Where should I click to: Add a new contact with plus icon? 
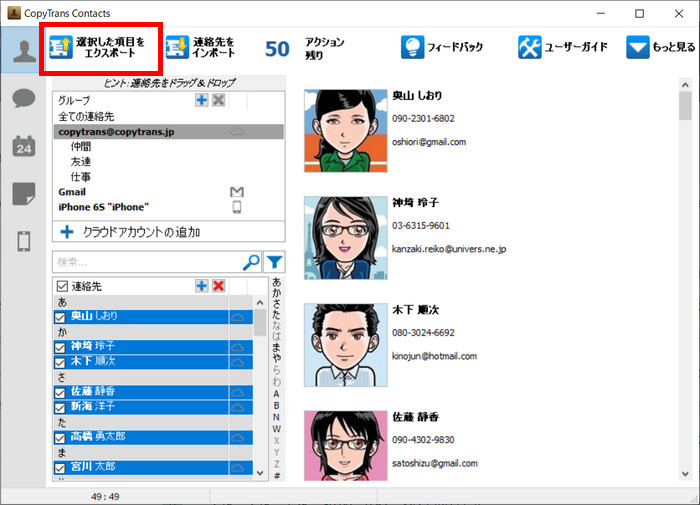pyautogui.click(x=202, y=286)
